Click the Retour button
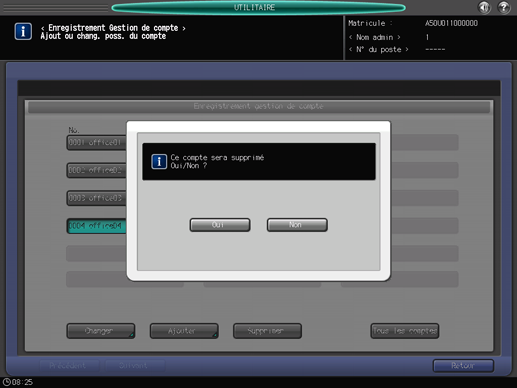Viewport: 517px width, 388px height. (463, 366)
